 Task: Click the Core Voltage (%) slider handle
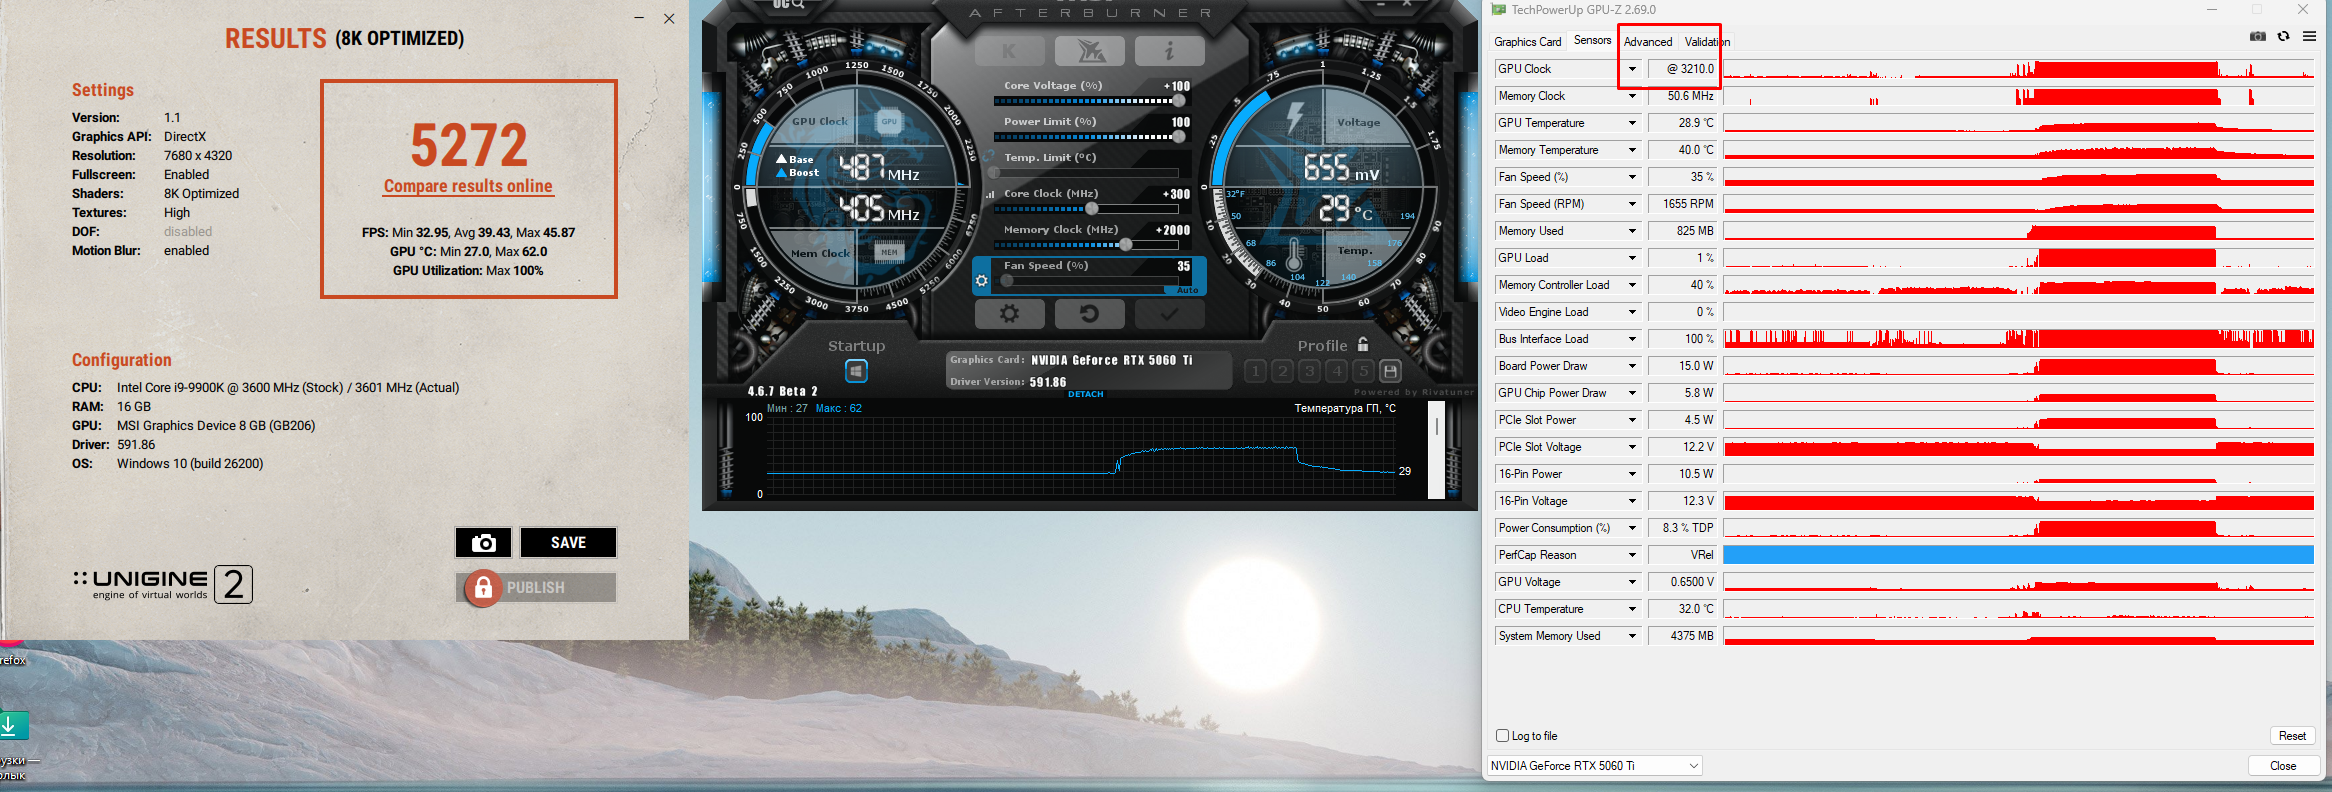click(1179, 101)
